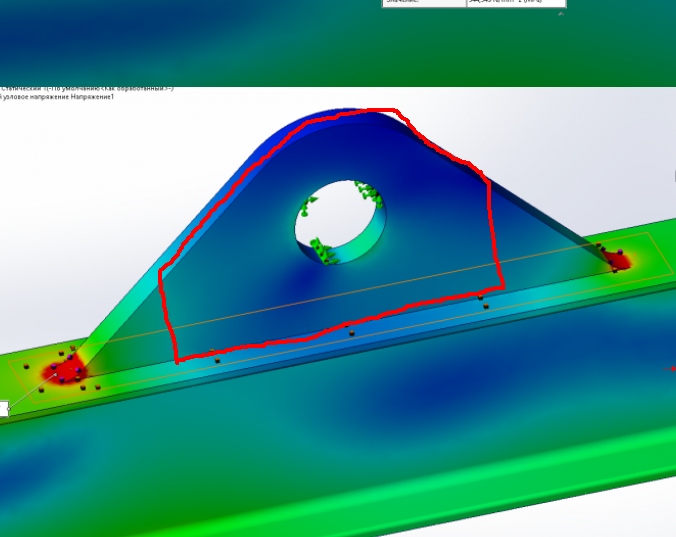Click probe point beneath outline's right bottom corner

[486, 306]
